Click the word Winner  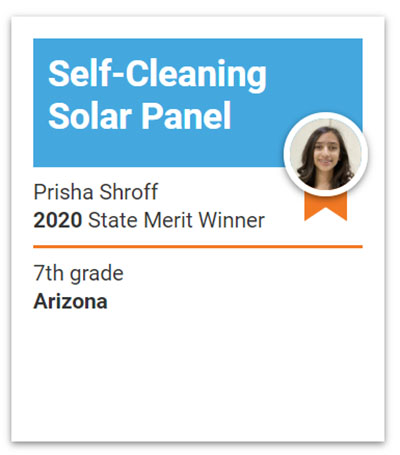click(x=232, y=220)
